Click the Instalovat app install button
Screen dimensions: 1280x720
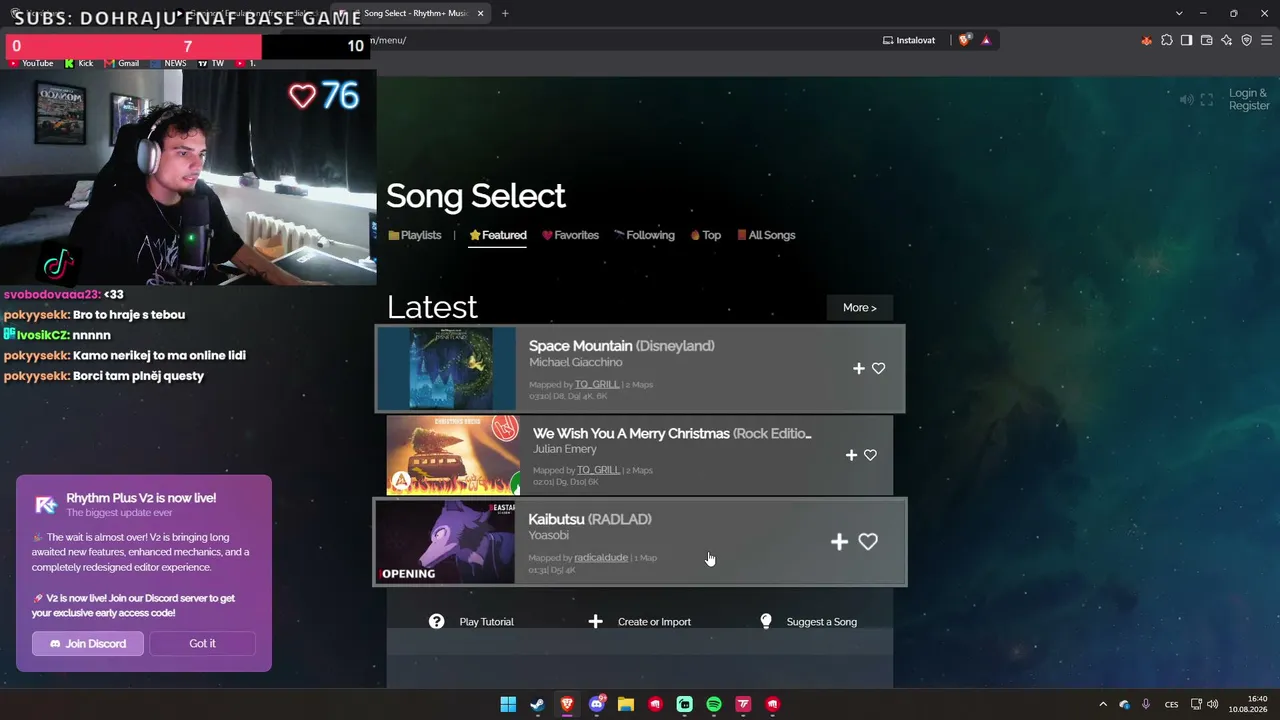909,40
